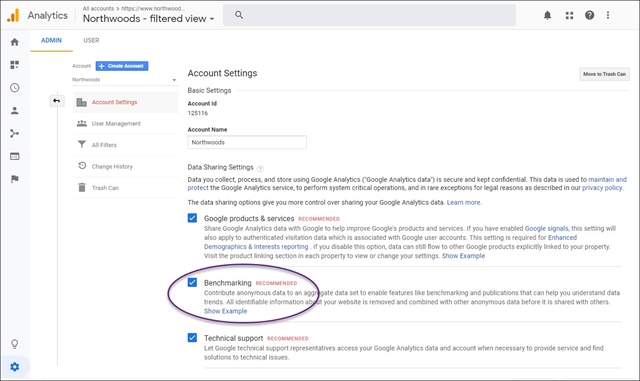Uncheck Google products & services checkbox
Image resolution: width=640 pixels, height=381 pixels.
192,218
